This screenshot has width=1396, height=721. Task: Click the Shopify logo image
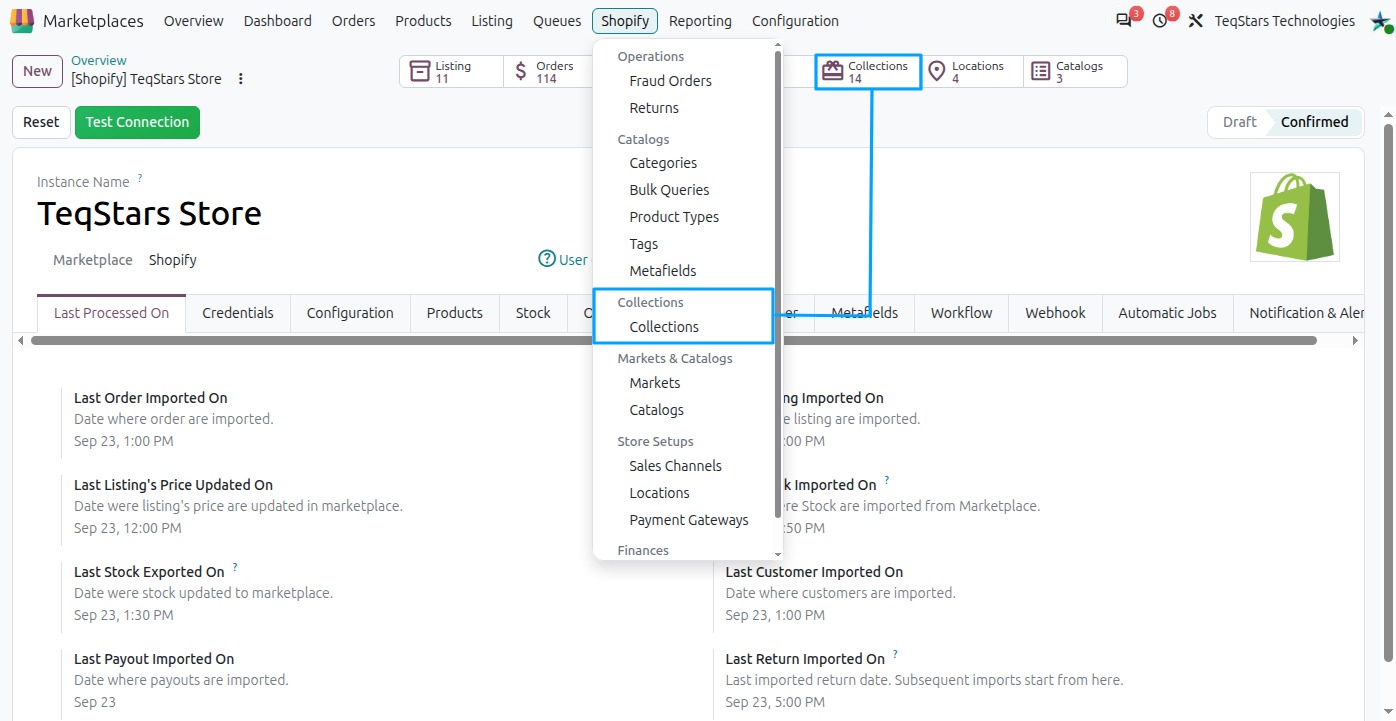coord(1295,216)
